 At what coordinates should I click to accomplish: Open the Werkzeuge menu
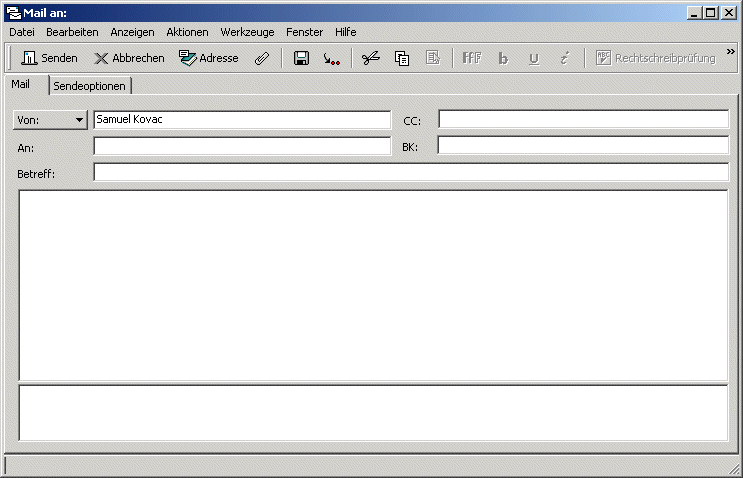coord(247,32)
